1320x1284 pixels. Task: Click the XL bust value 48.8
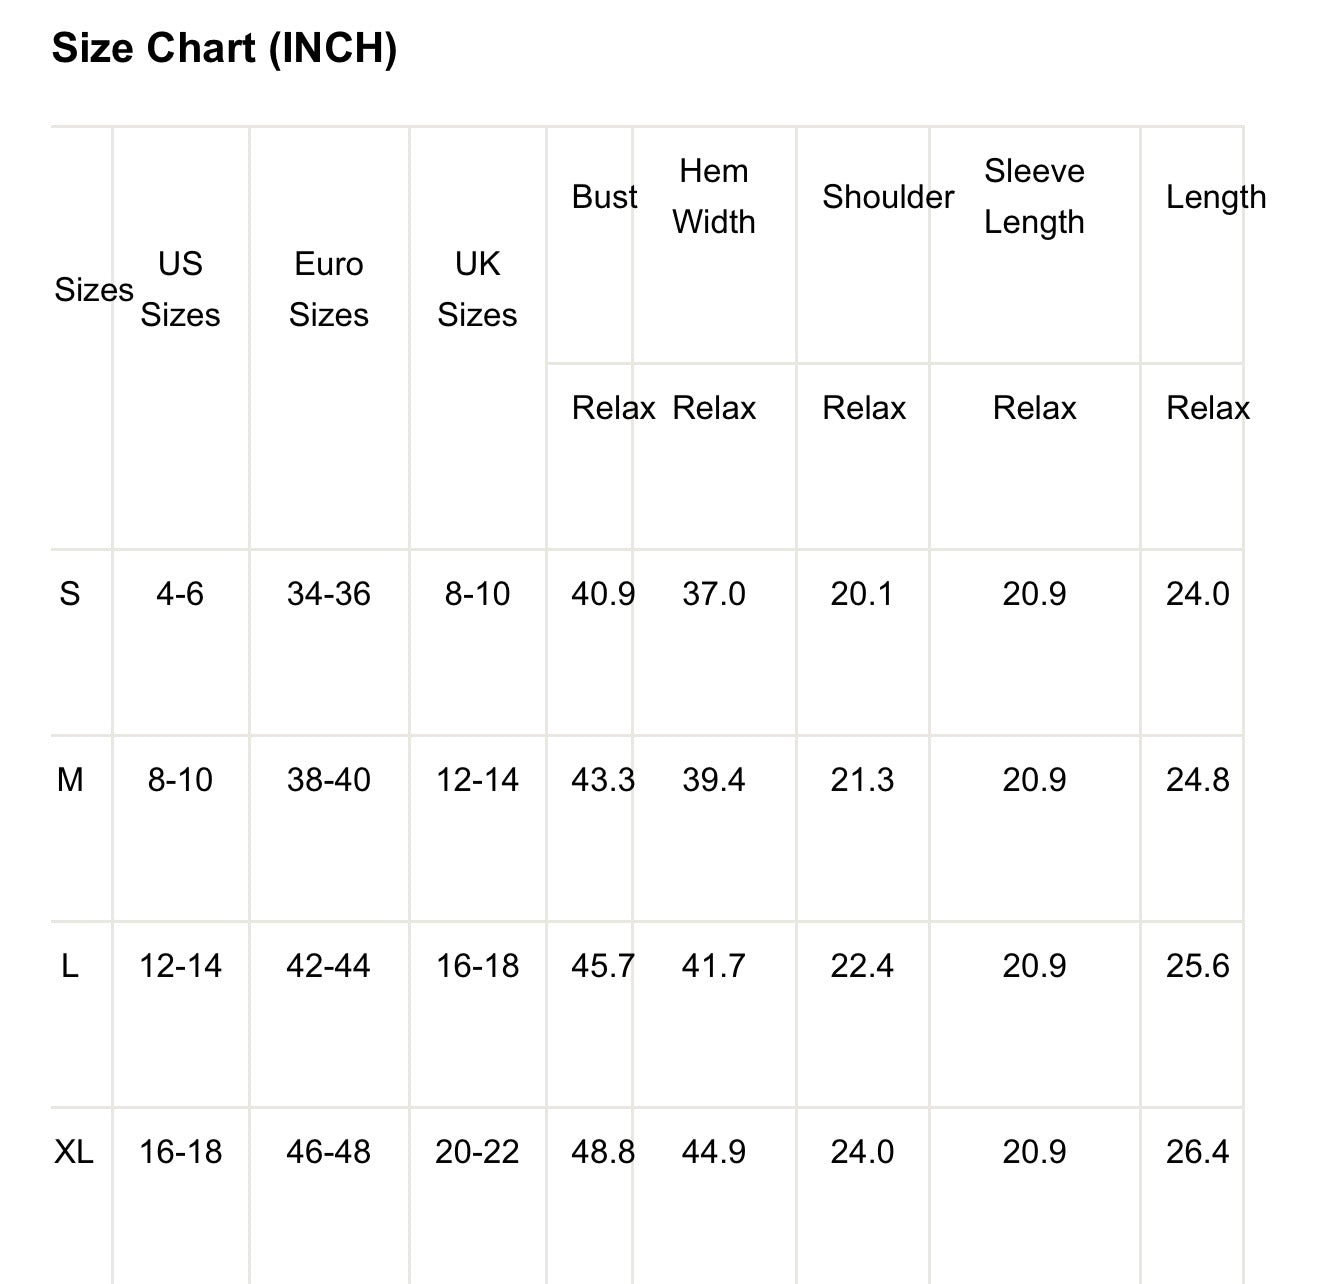point(602,1152)
